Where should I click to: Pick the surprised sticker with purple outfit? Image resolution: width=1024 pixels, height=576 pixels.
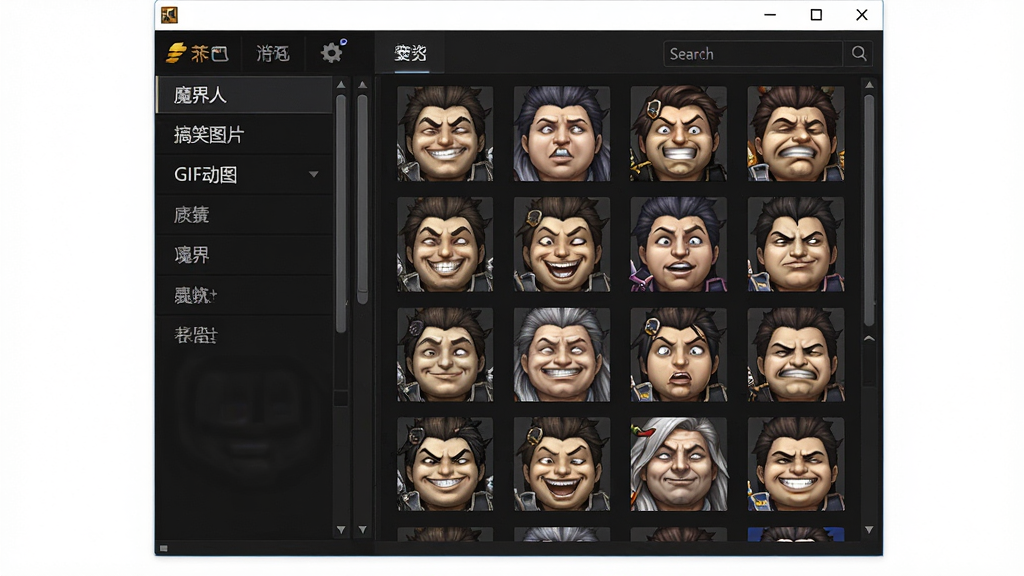tap(679, 244)
